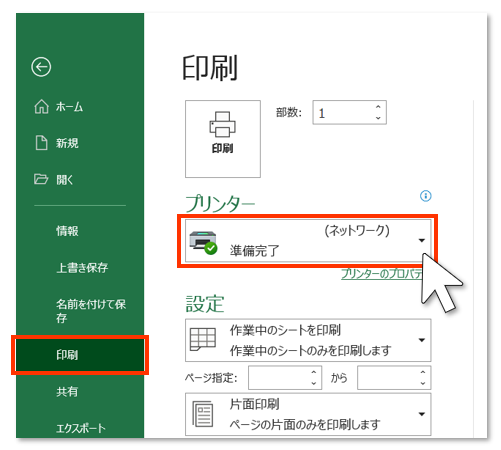
Task: Click the network printer status icon
Action: point(203,242)
